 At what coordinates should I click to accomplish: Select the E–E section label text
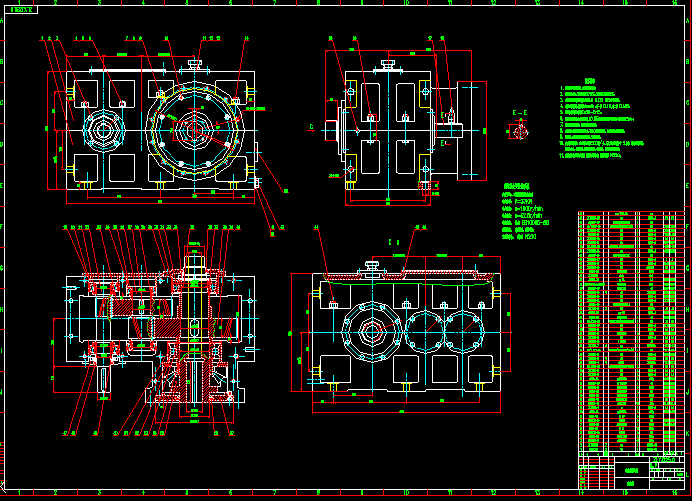[520, 113]
